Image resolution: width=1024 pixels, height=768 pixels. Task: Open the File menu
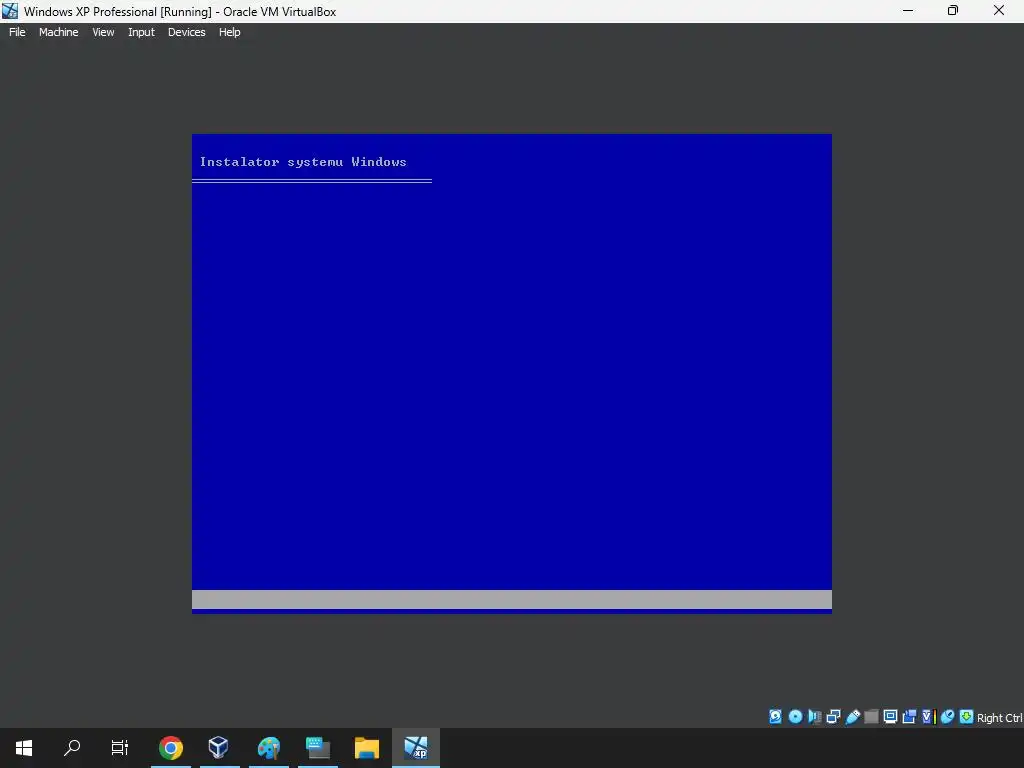(17, 32)
